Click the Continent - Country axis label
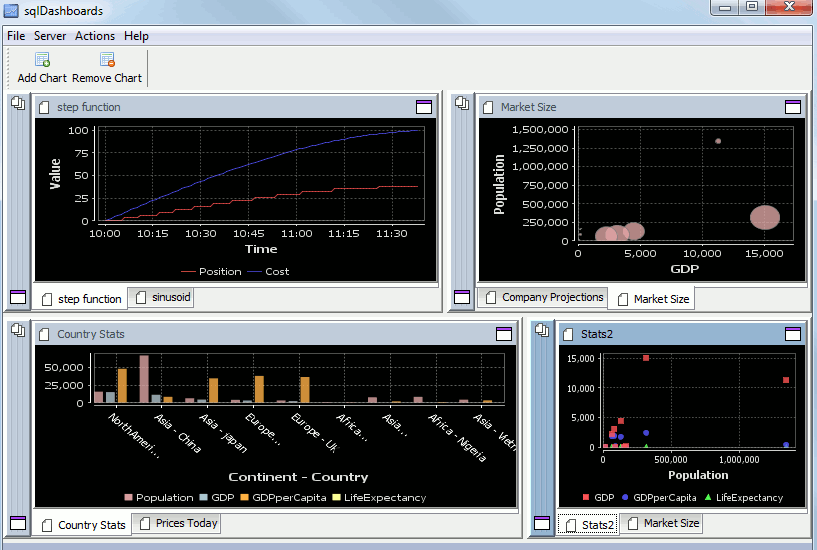 click(x=298, y=477)
